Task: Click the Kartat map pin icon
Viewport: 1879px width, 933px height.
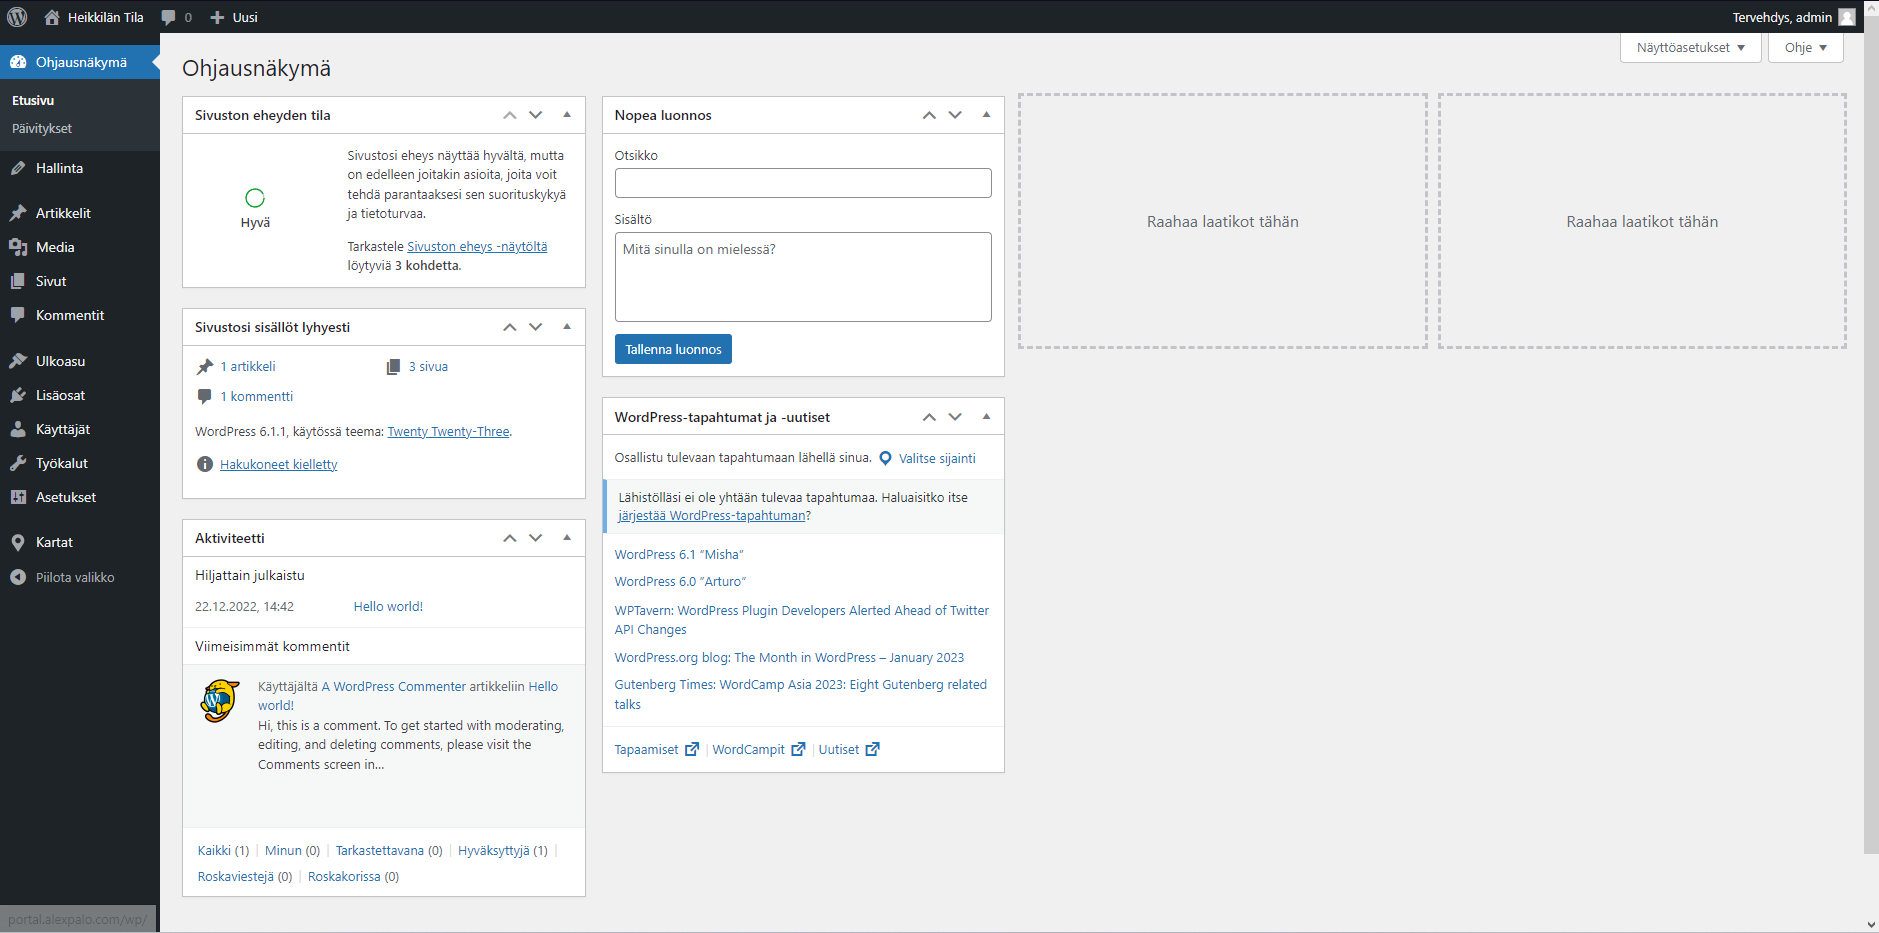Action: (18, 542)
